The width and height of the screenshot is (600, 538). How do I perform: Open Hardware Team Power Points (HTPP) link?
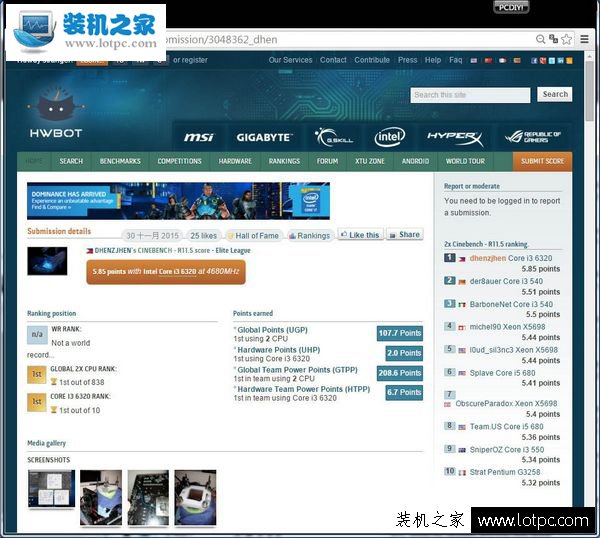pos(304,389)
